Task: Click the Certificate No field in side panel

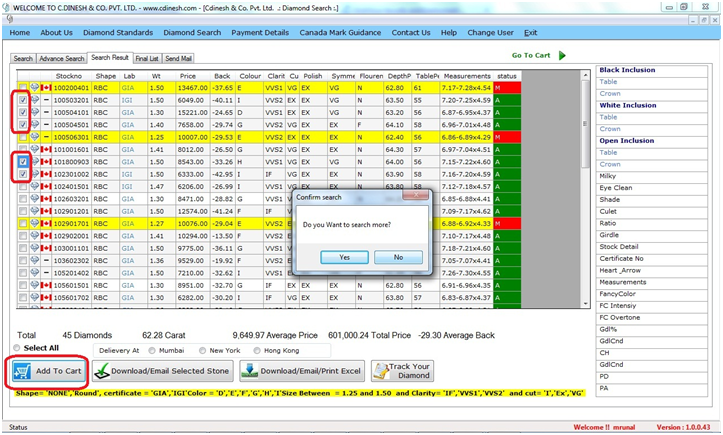Action: (652, 259)
